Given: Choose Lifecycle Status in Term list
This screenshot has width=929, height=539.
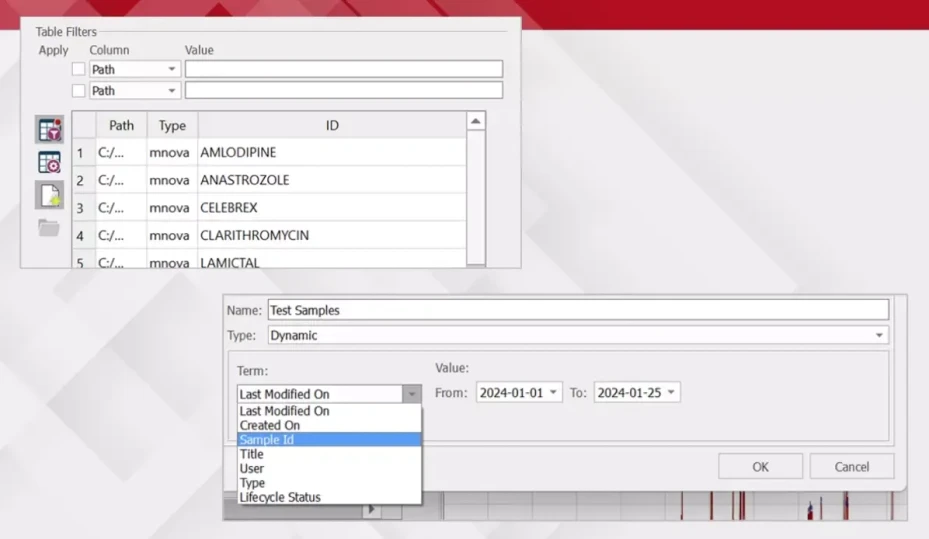Looking at the screenshot, I should point(329,497).
